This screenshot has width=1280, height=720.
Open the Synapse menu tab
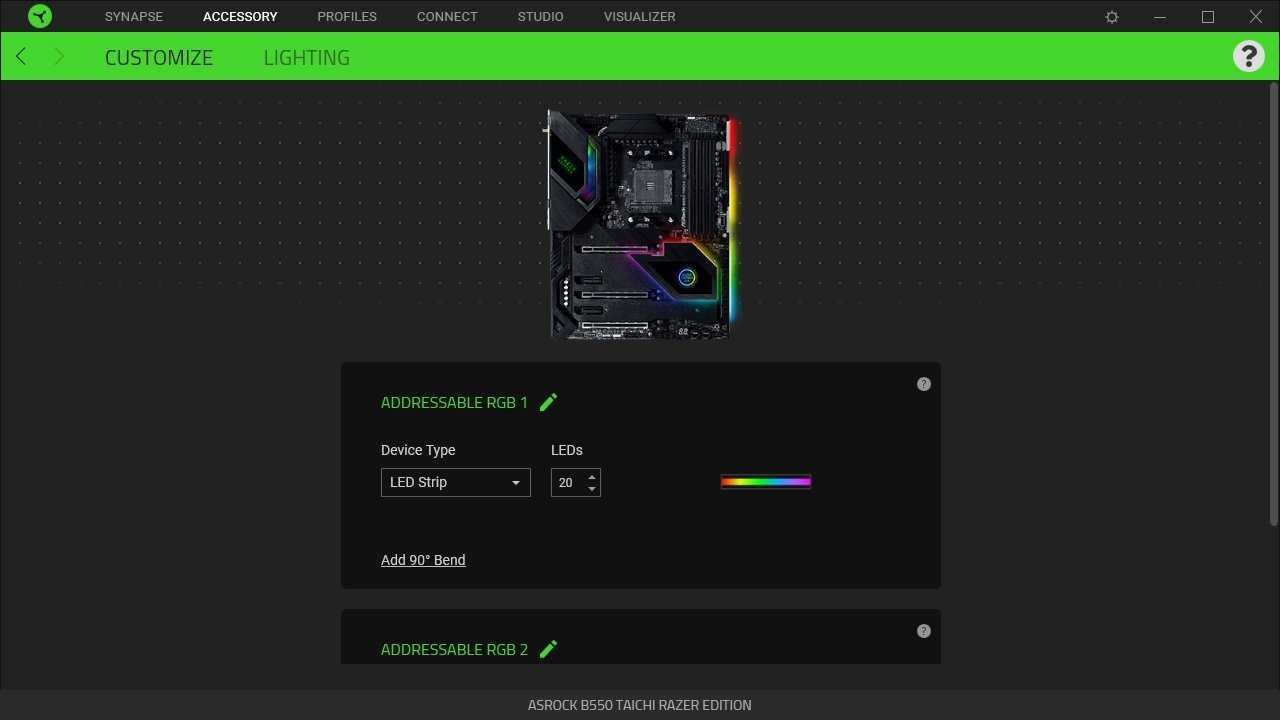pos(133,16)
